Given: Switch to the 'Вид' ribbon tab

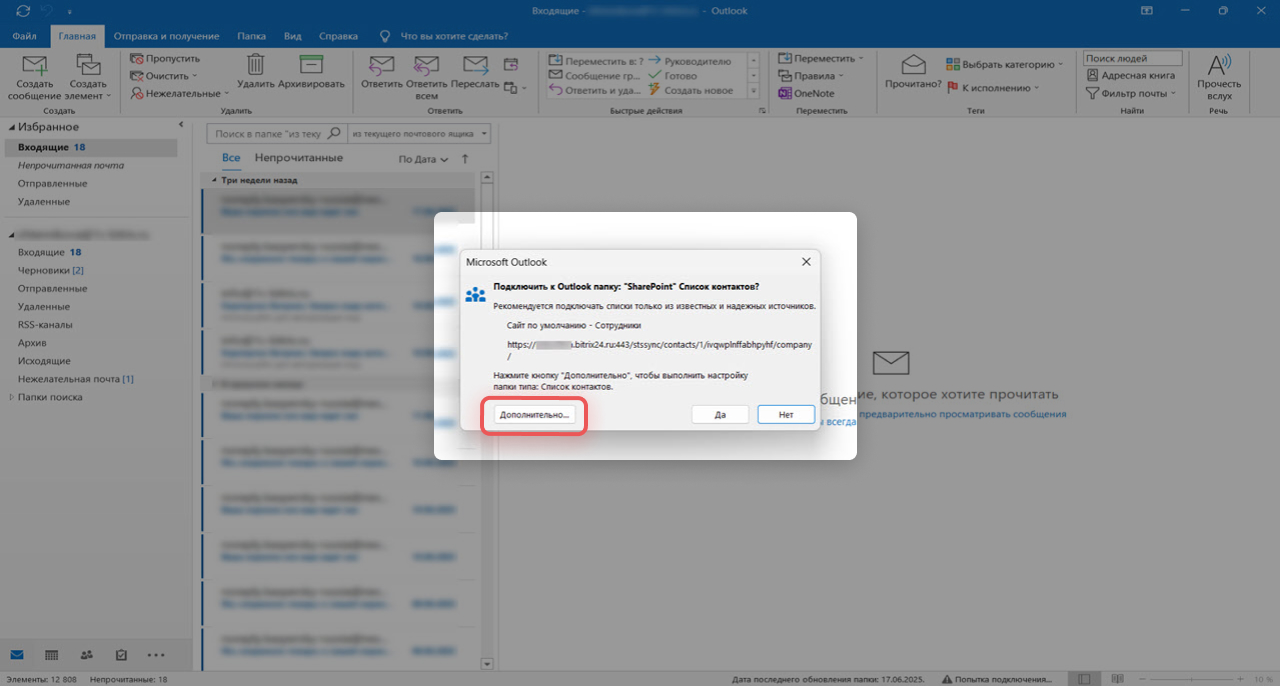Looking at the screenshot, I should (292, 36).
